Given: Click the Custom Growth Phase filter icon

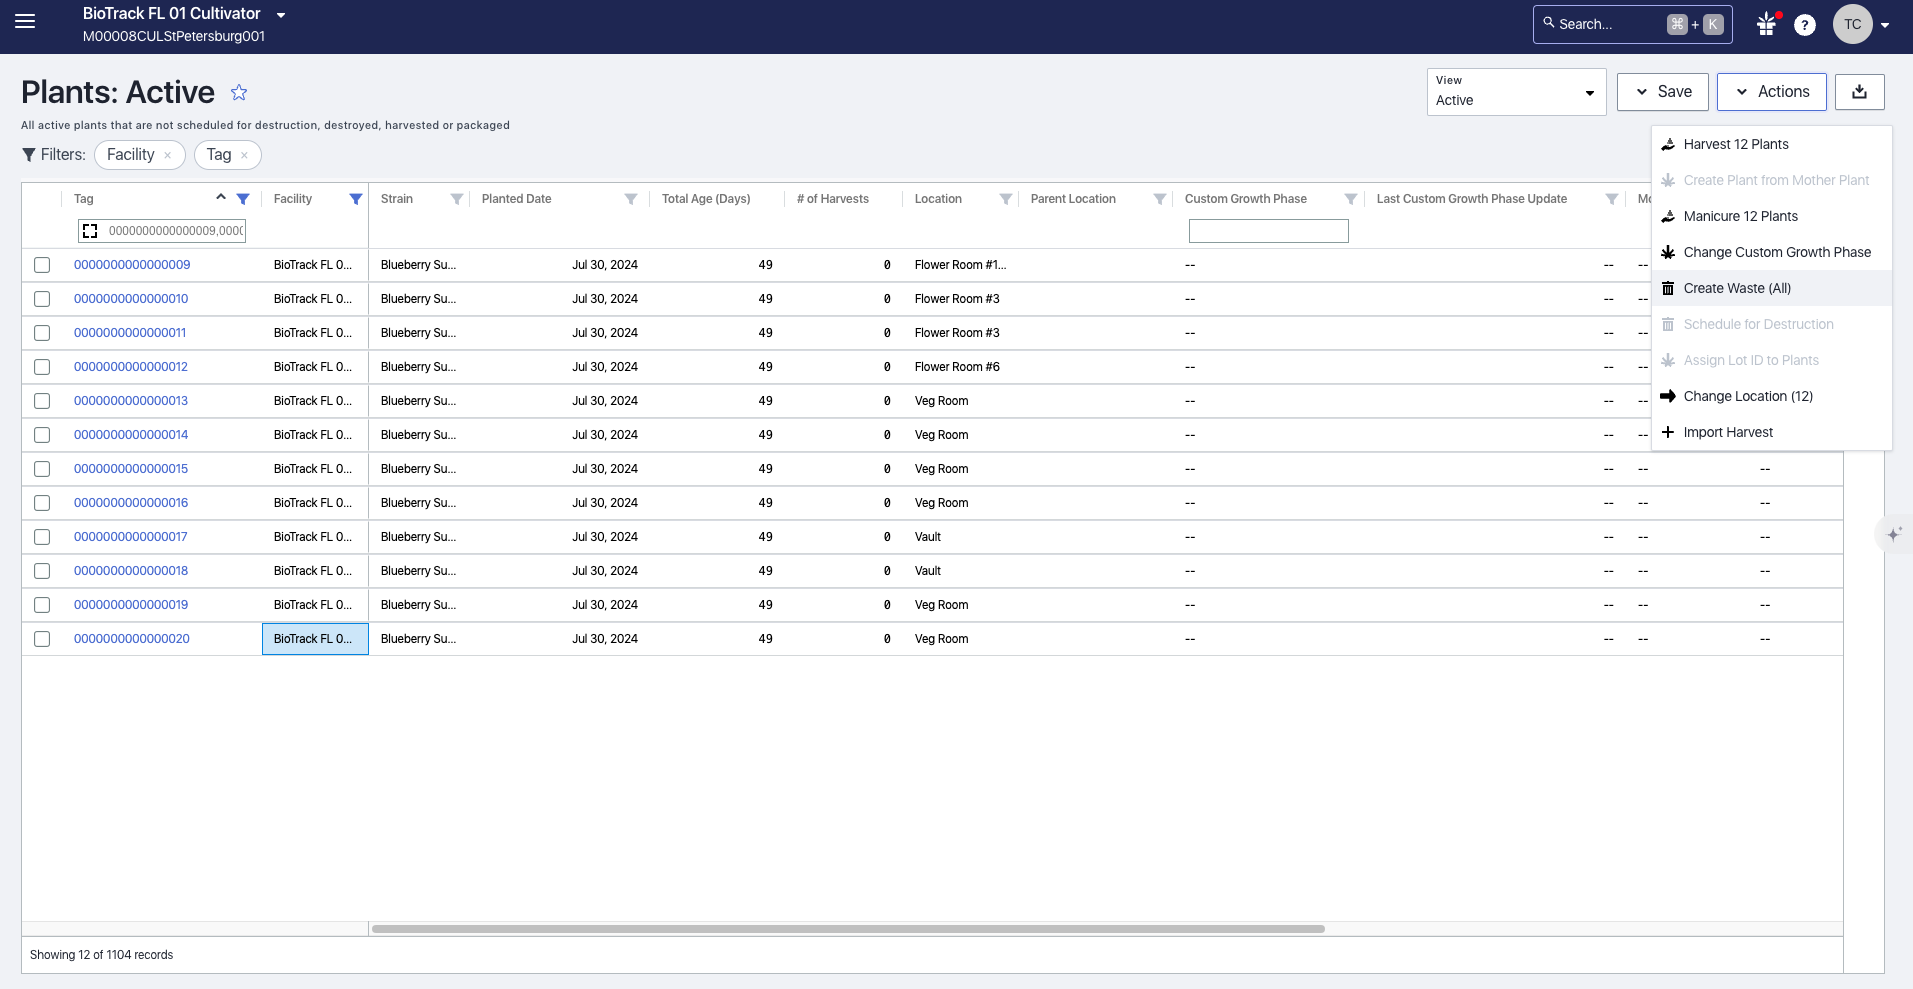Looking at the screenshot, I should (x=1351, y=199).
